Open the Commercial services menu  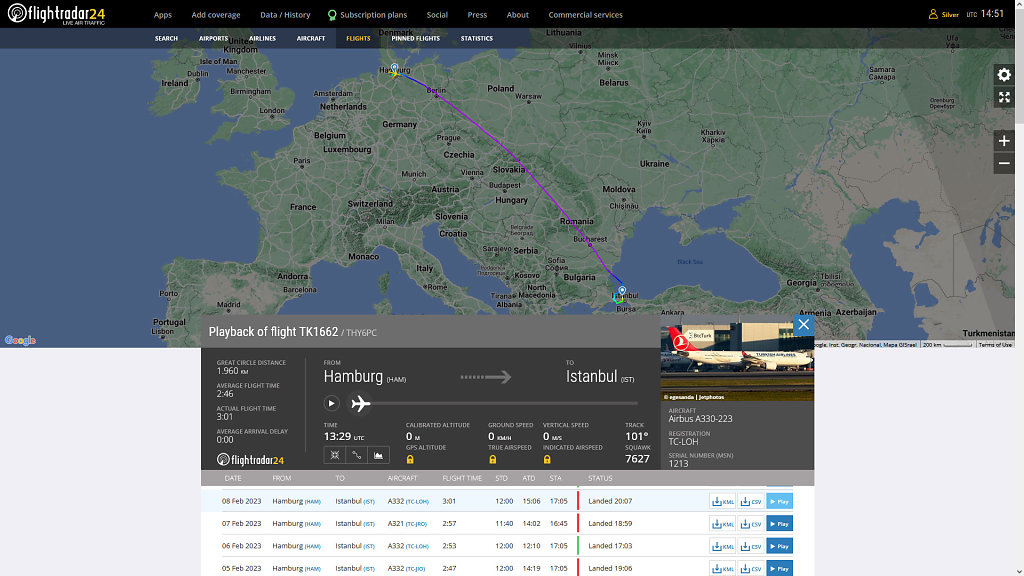coord(585,15)
